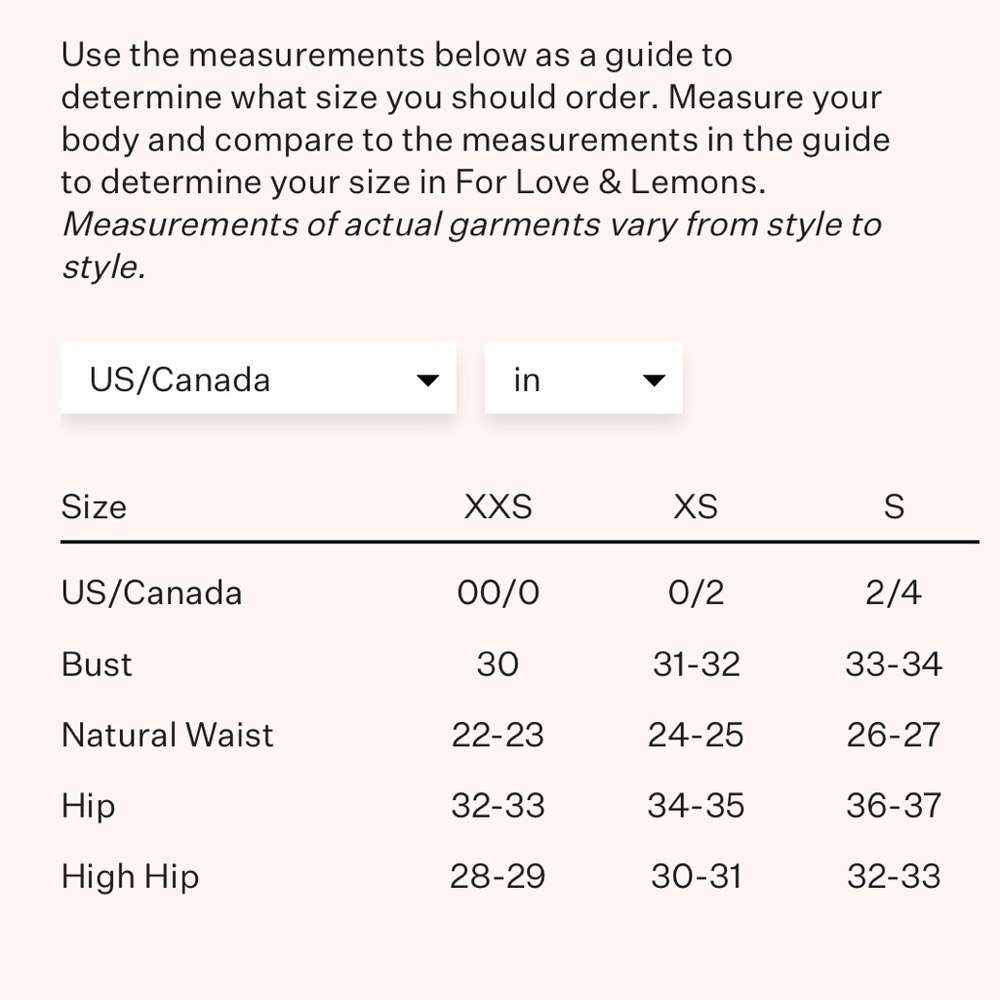The image size is (1000, 1000).
Task: Click the Bust row label
Action: click(97, 664)
